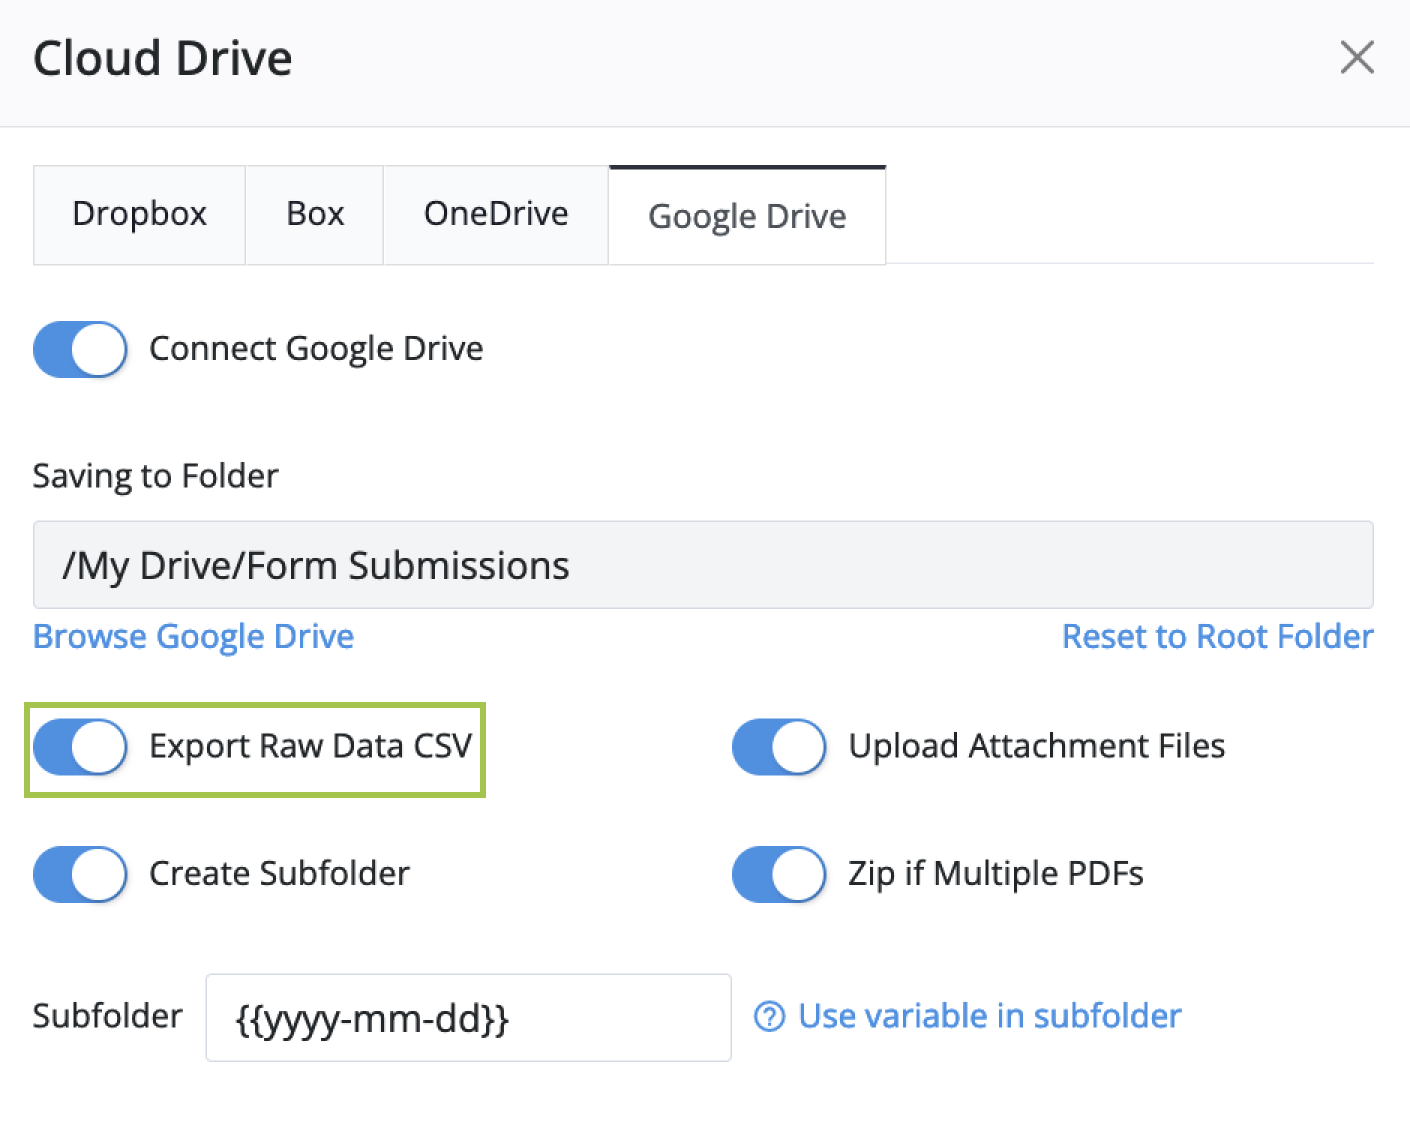The width and height of the screenshot is (1410, 1122).
Task: Click the Export Raw Data CSV label text
Action: coord(310,747)
